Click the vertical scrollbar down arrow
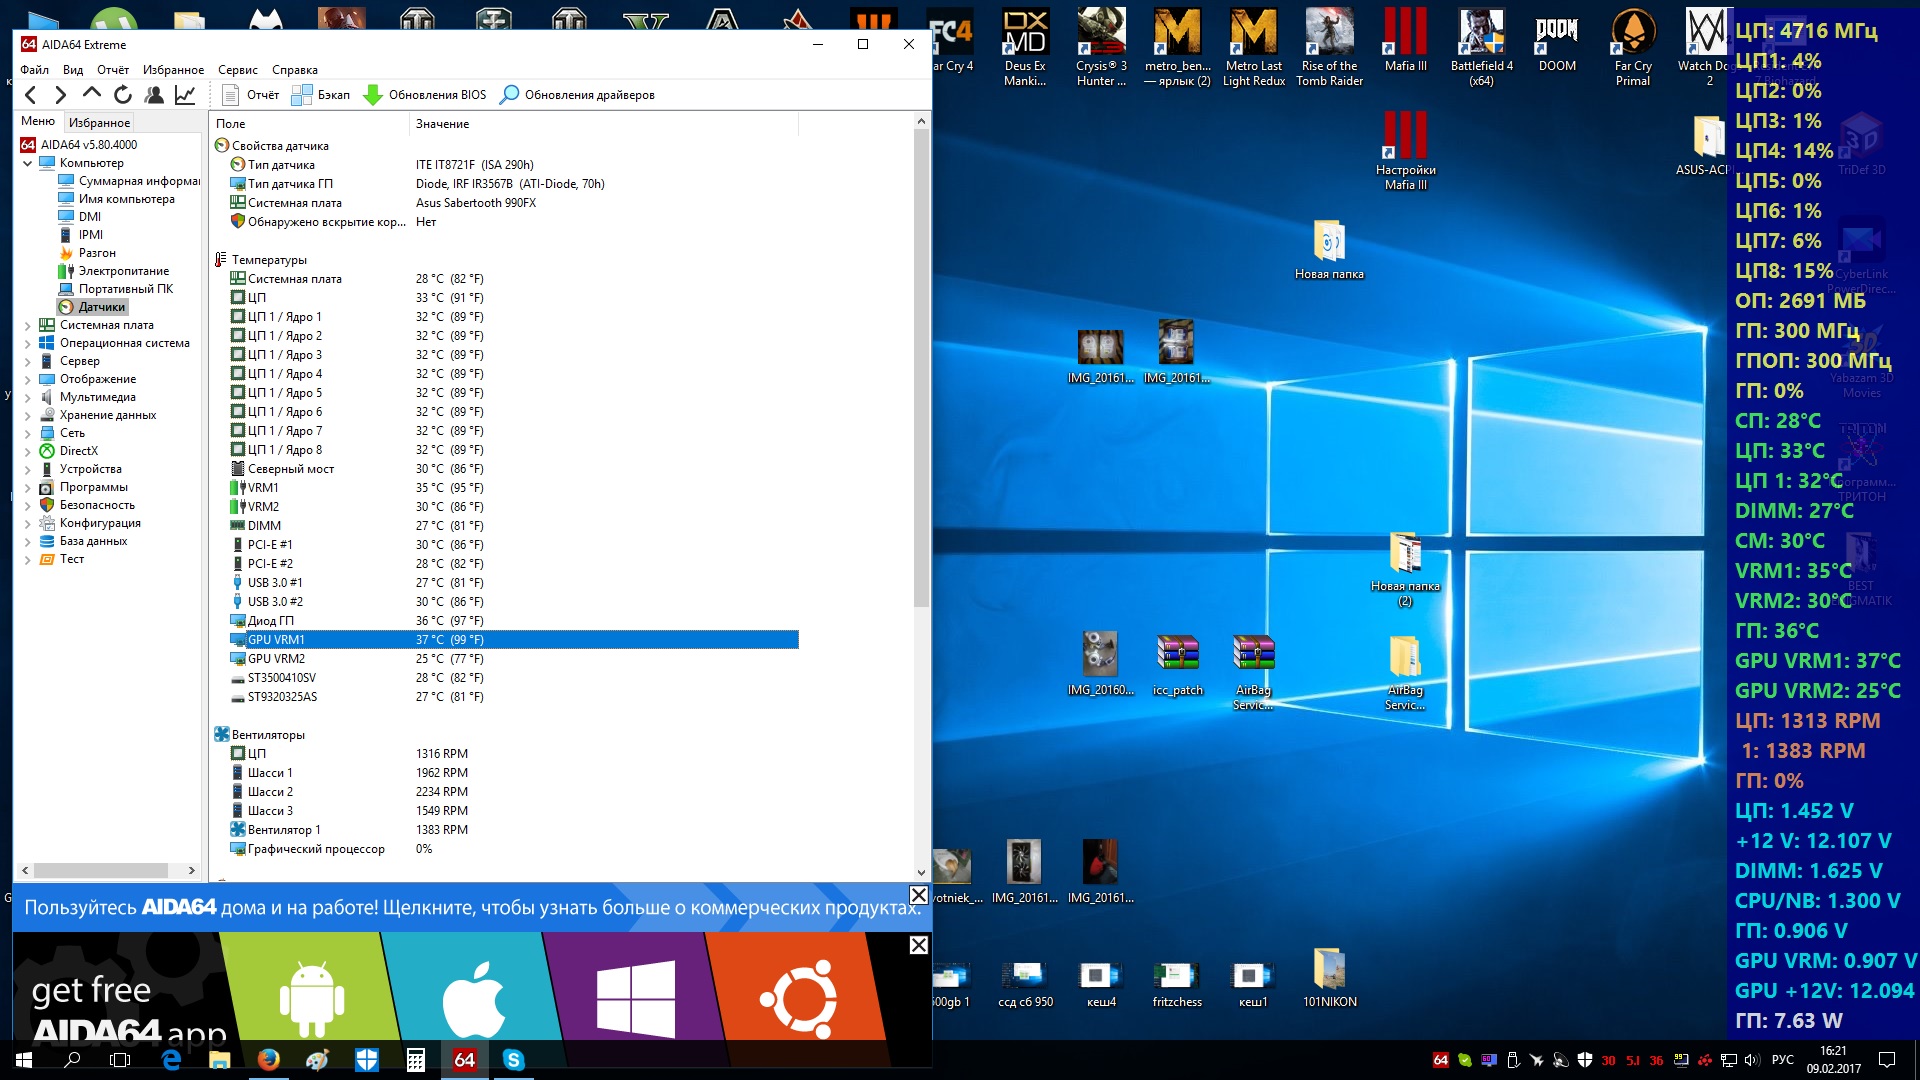Image resolution: width=1920 pixels, height=1080 pixels. pyautogui.click(x=921, y=873)
